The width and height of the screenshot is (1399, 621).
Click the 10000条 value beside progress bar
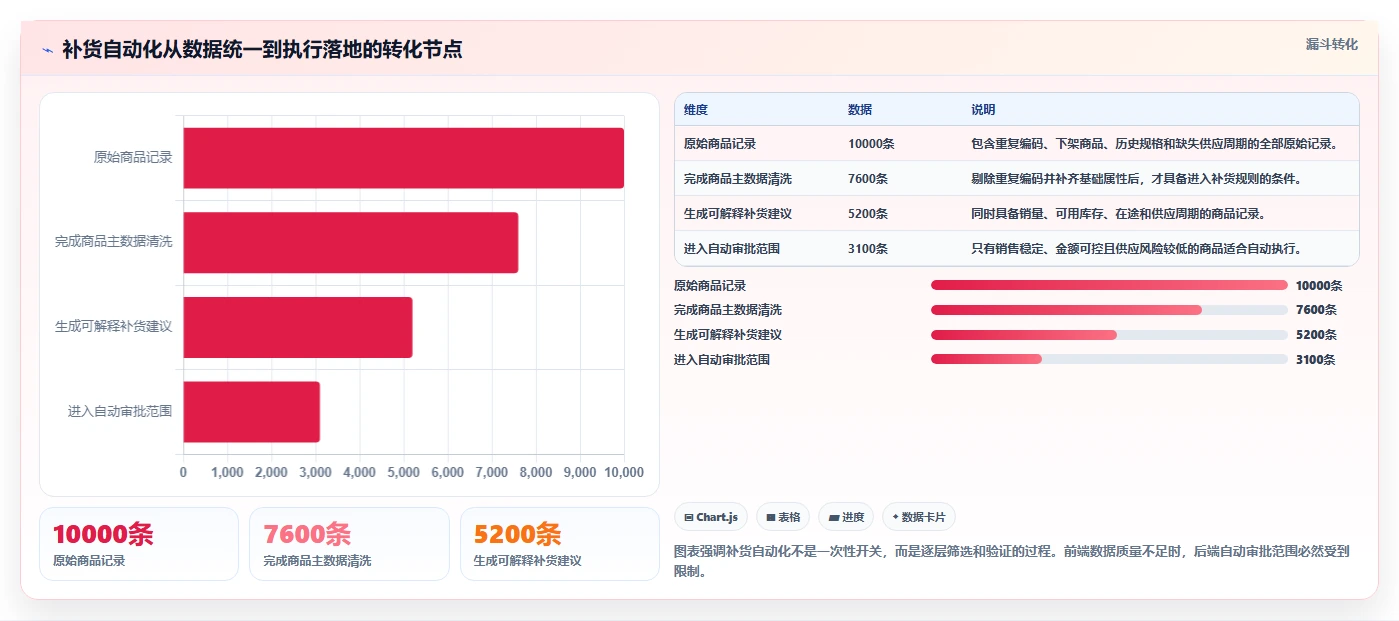click(1318, 285)
